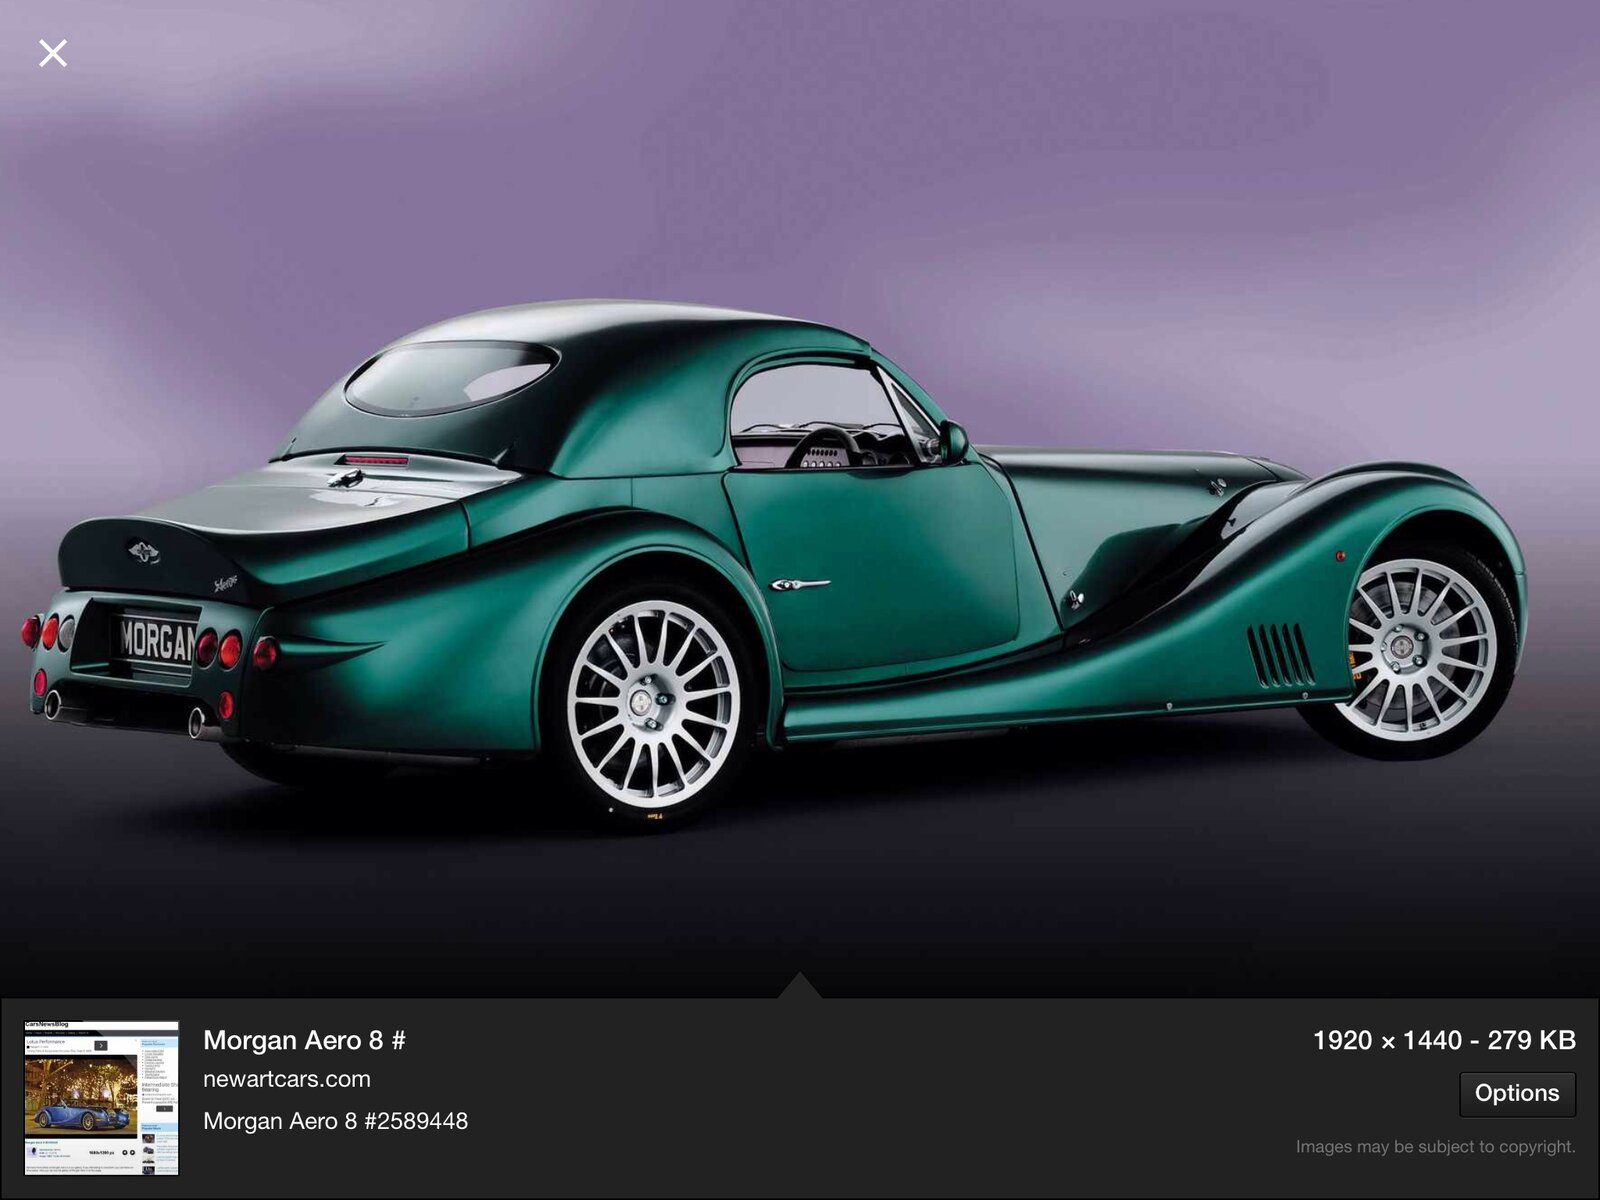
Task: Tap the Morgan Aero 8 # title
Action: [304, 1040]
